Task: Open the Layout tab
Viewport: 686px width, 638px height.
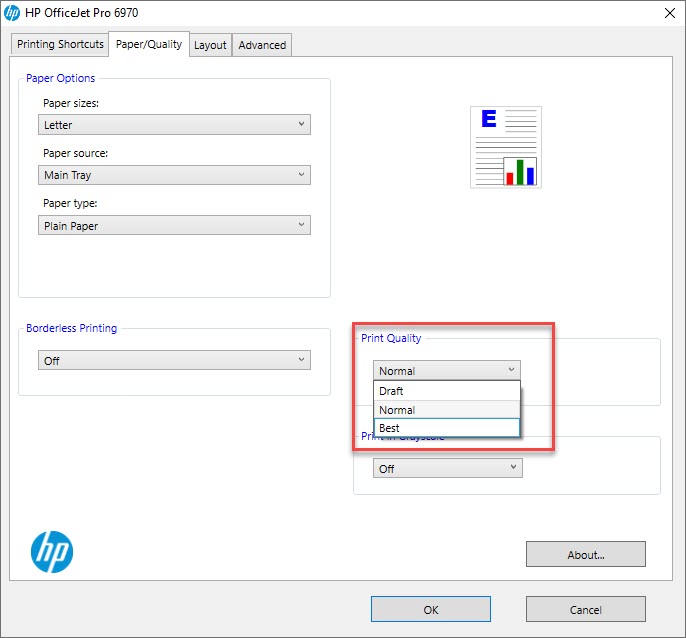Action: (x=210, y=45)
